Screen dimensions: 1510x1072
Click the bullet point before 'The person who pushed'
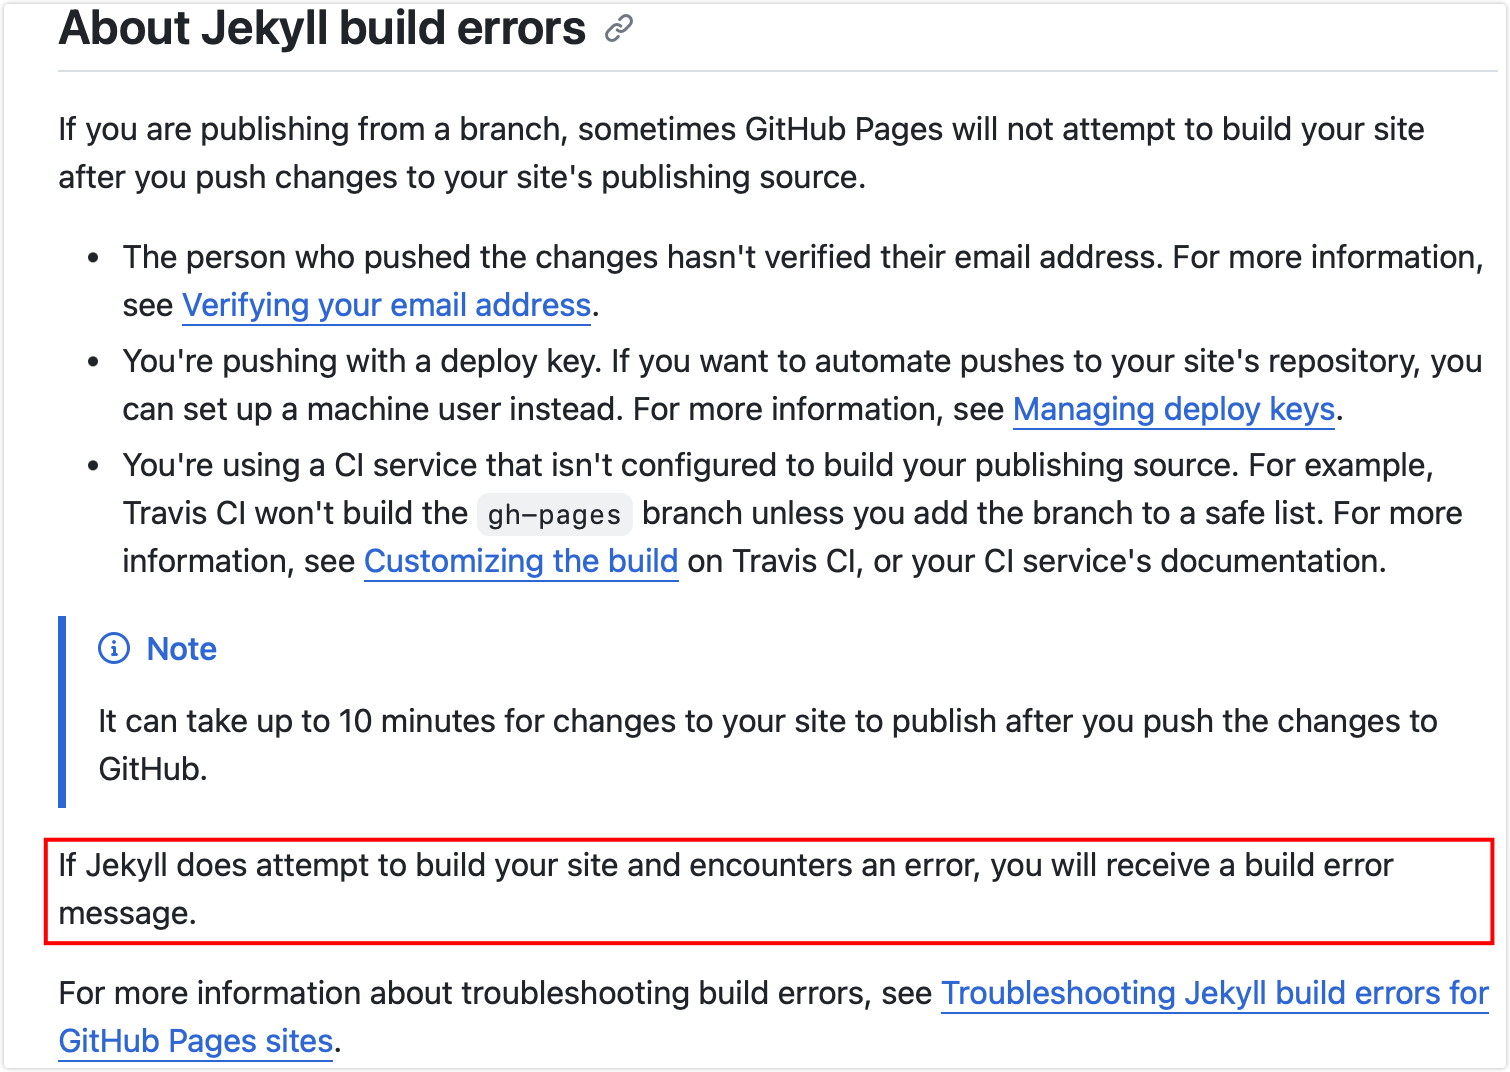pyautogui.click(x=93, y=258)
